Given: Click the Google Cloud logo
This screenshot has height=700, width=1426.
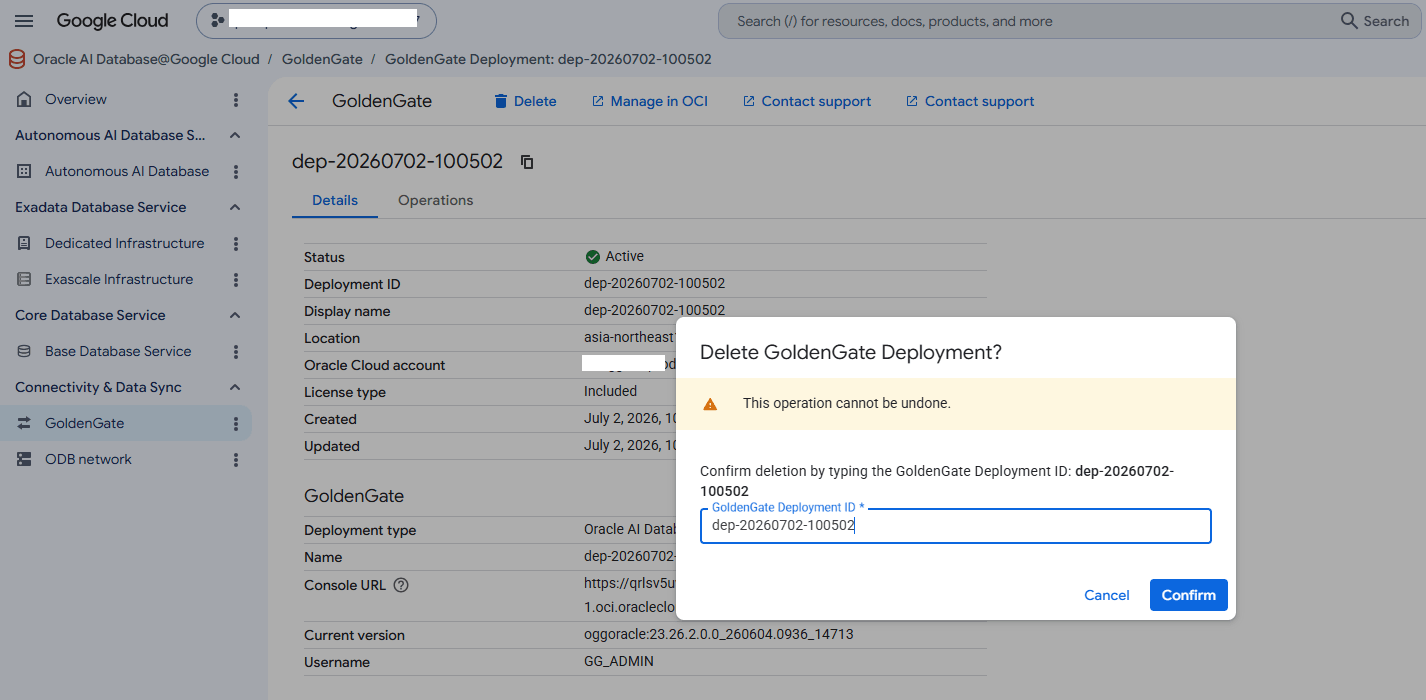Looking at the screenshot, I should point(112,21).
